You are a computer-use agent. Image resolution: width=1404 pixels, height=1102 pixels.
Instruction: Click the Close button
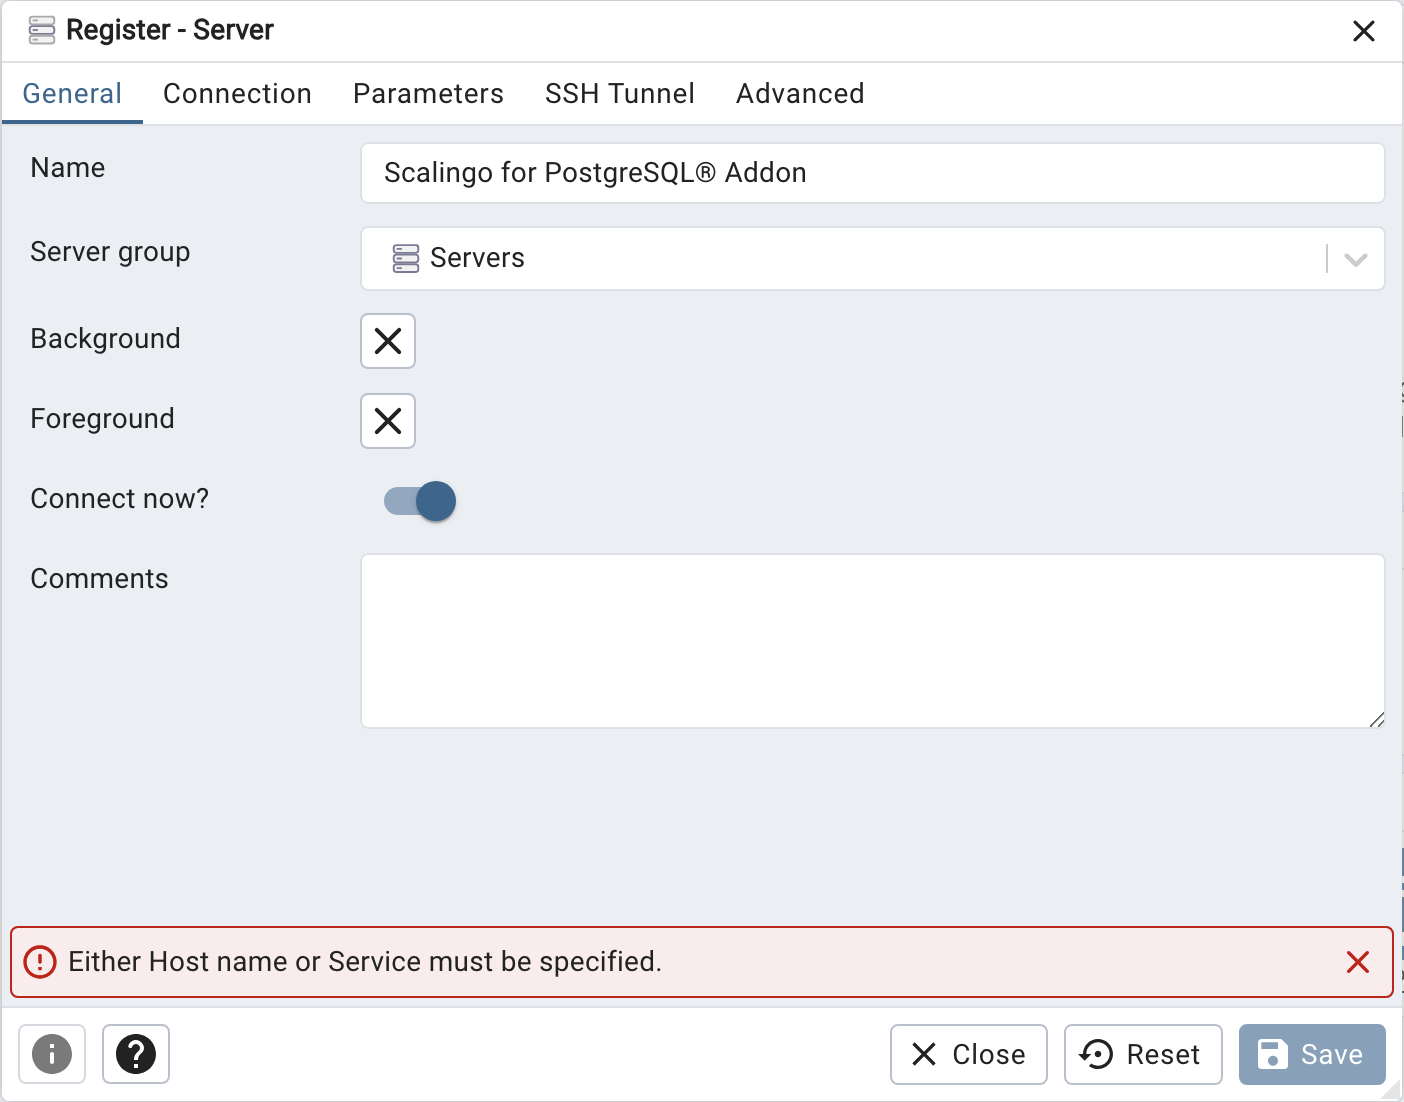pyautogui.click(x=969, y=1054)
